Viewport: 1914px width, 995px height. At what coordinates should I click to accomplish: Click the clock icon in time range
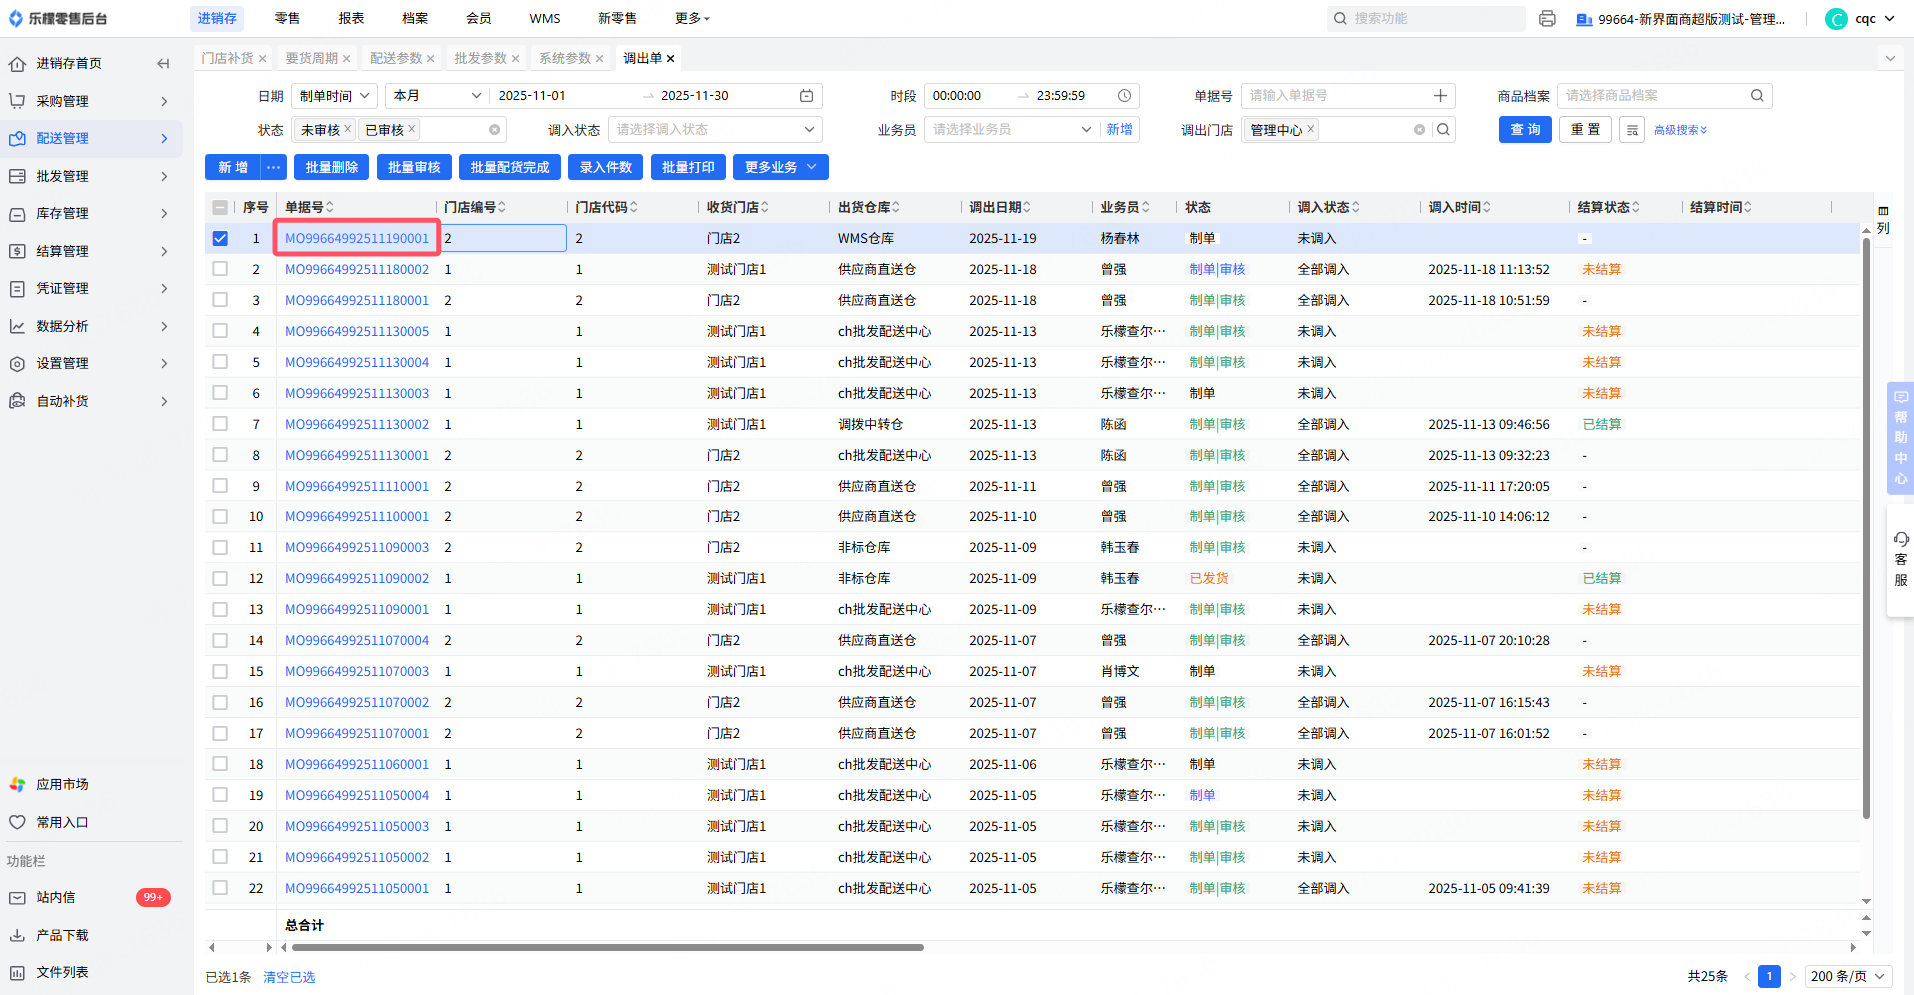(x=1124, y=96)
